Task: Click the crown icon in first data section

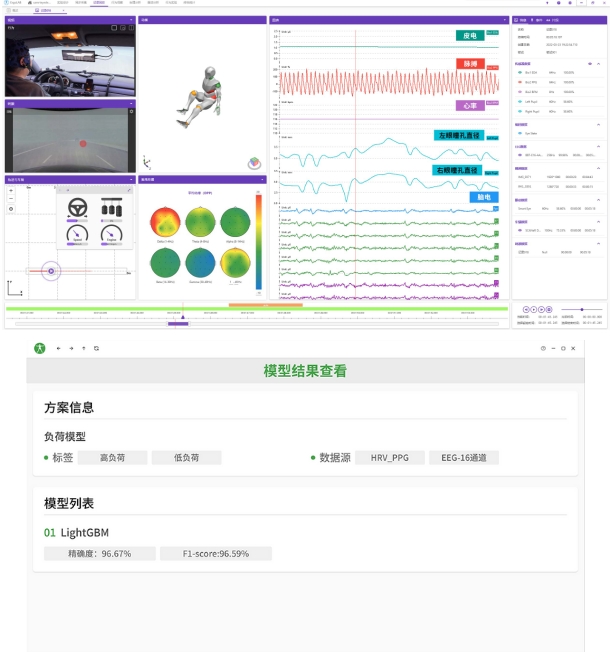Action: 590,64
